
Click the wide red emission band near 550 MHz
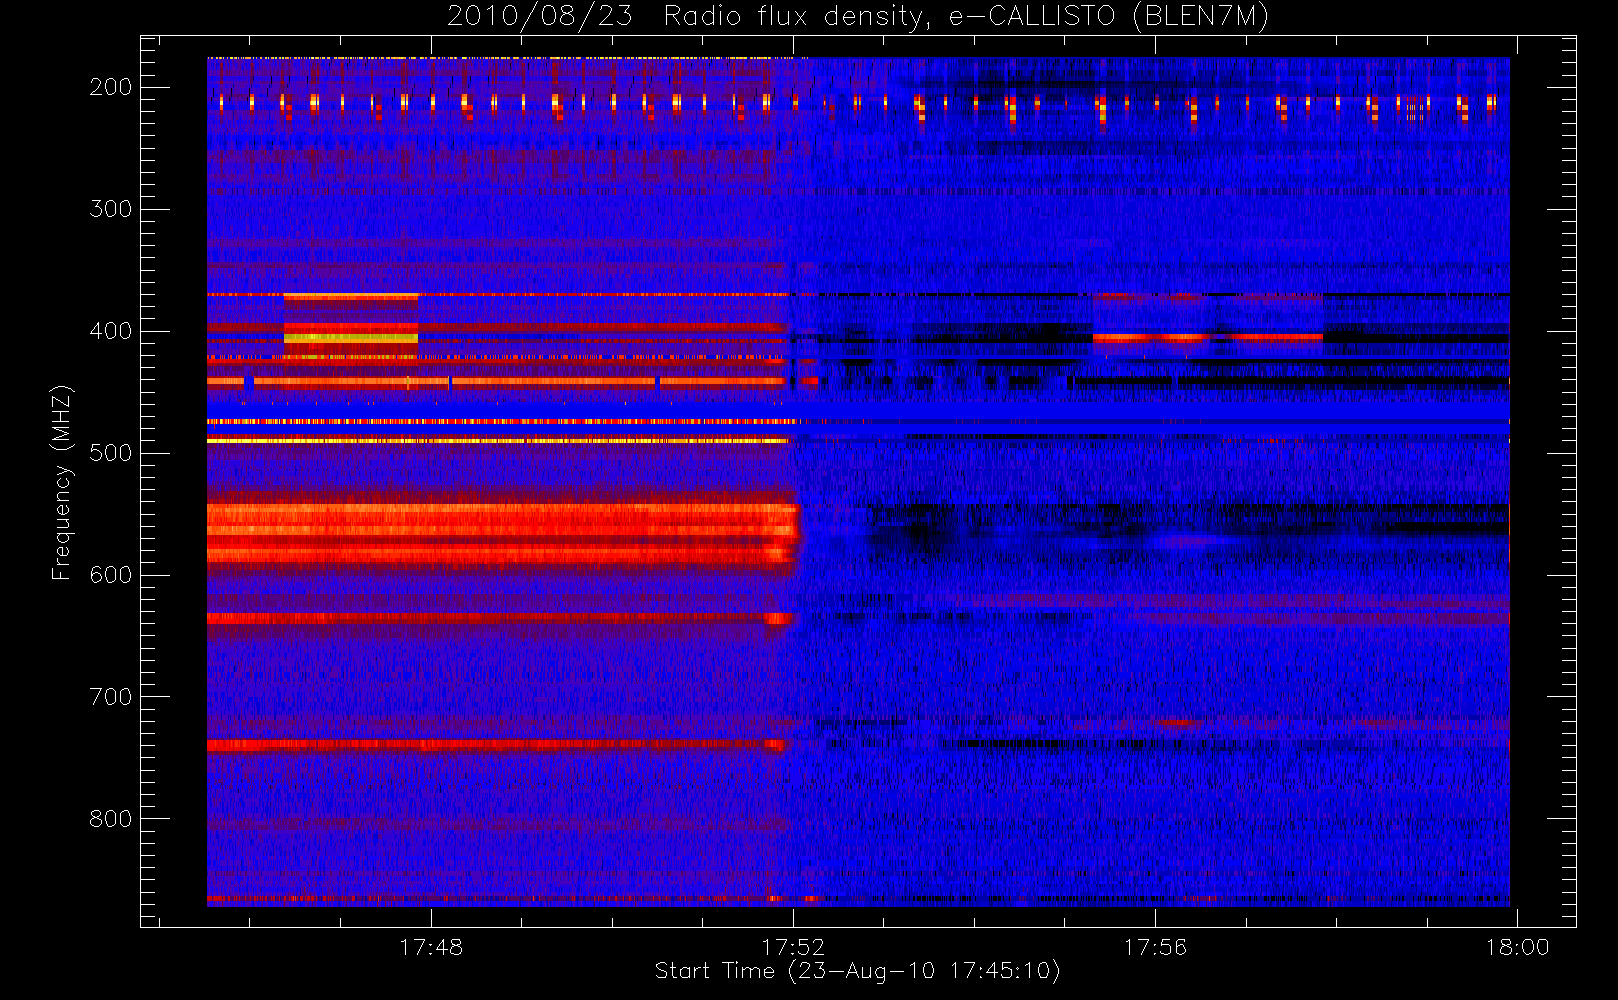[x=502, y=533]
